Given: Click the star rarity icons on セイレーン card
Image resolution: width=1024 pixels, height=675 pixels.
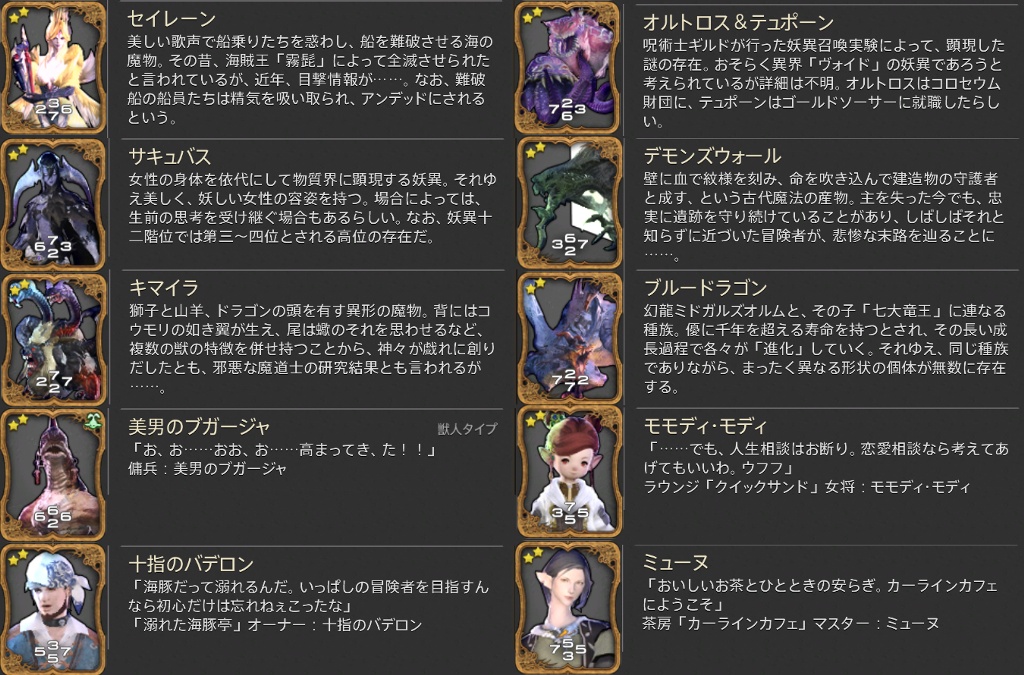Looking at the screenshot, I should 19,13.
